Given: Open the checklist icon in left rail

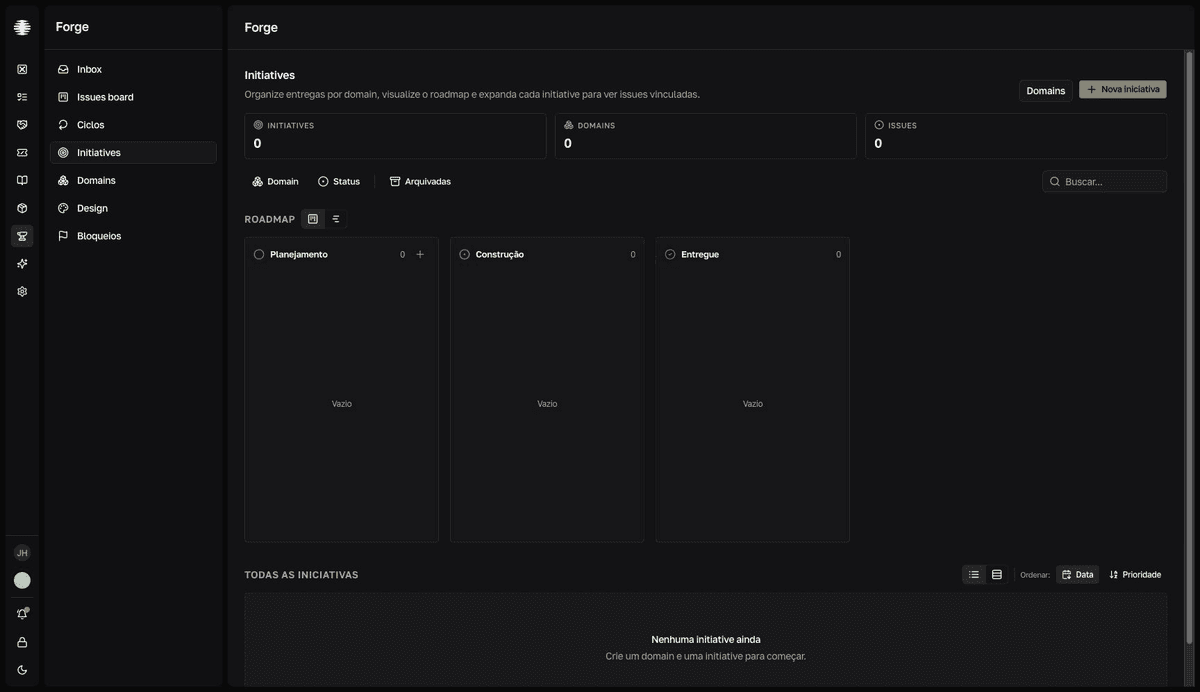Looking at the screenshot, I should pyautogui.click(x=22, y=97).
